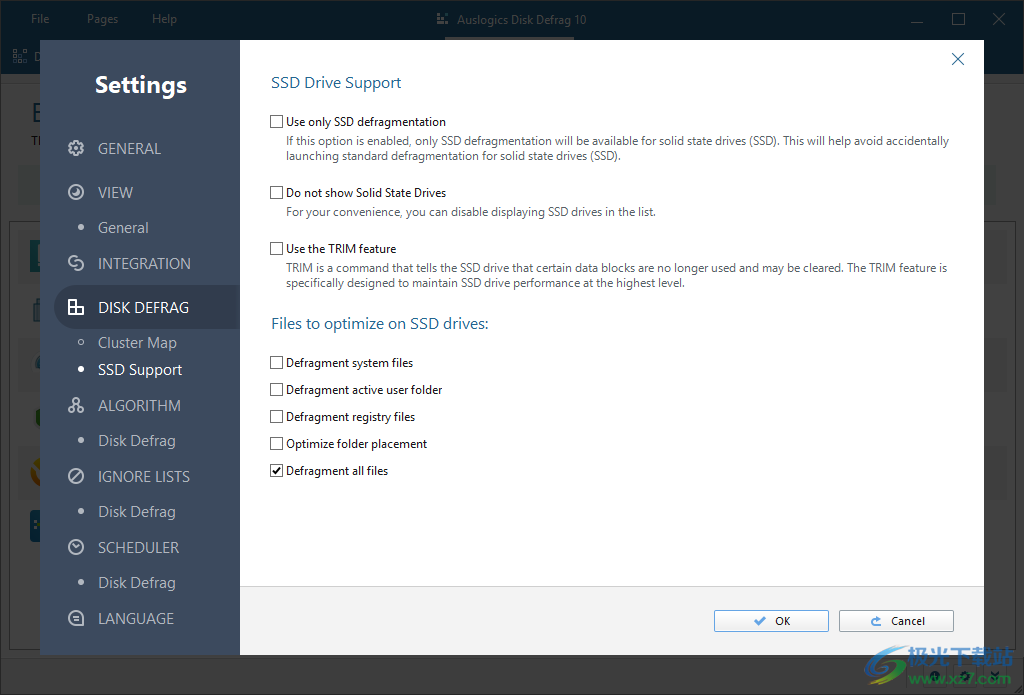Discard changes with Cancel button
The image size is (1024, 695).
click(x=896, y=621)
